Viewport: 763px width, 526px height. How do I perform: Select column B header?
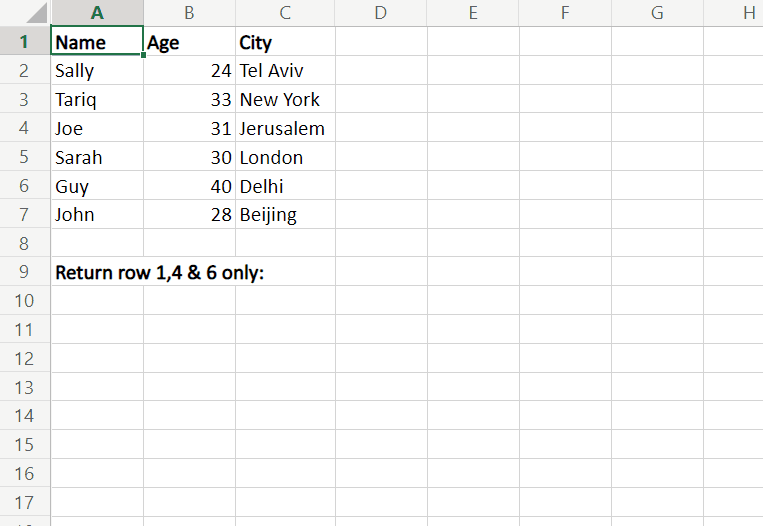click(189, 13)
